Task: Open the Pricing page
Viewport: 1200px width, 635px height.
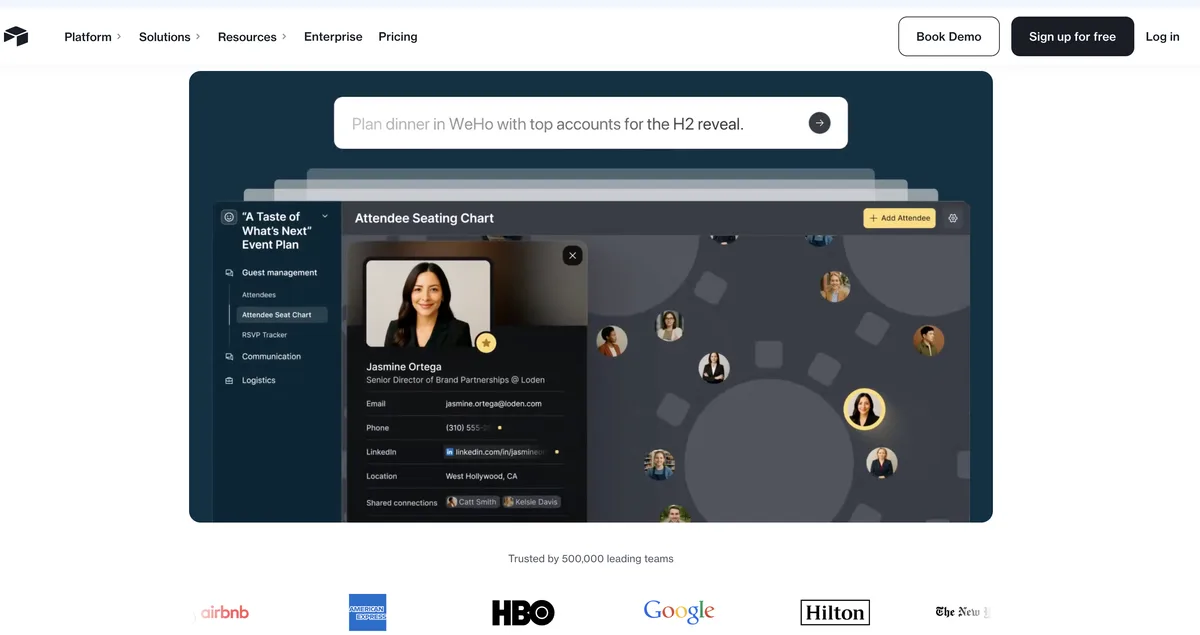Action: coord(398,37)
